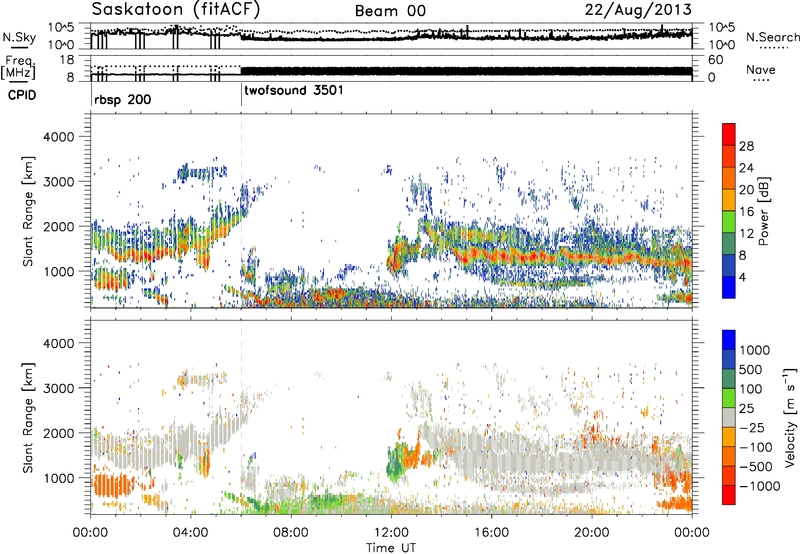Click the 'Beam 00' label

[390, 11]
